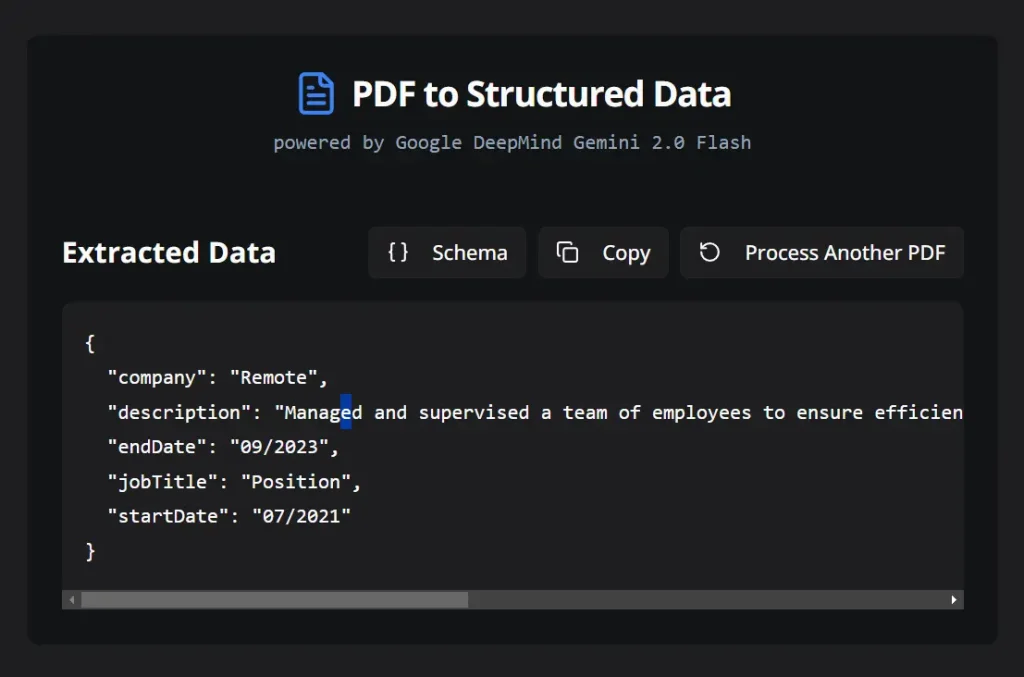Click the circular refresh icon beside Process Another PDF
Viewport: 1024px width, 677px height.
click(x=710, y=252)
